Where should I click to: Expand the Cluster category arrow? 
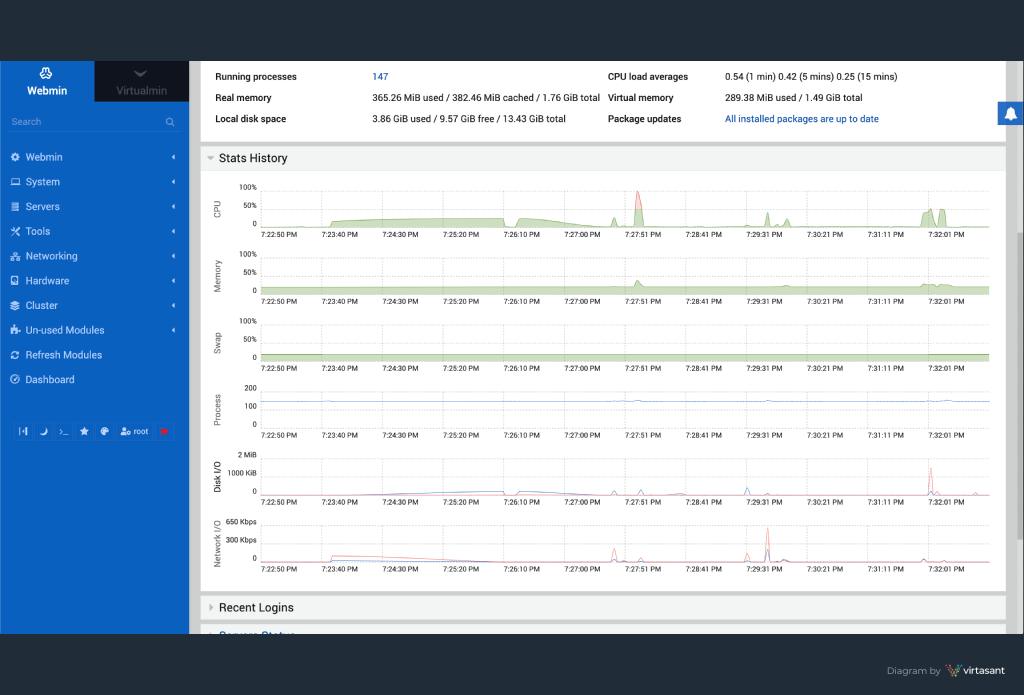[x=173, y=306]
